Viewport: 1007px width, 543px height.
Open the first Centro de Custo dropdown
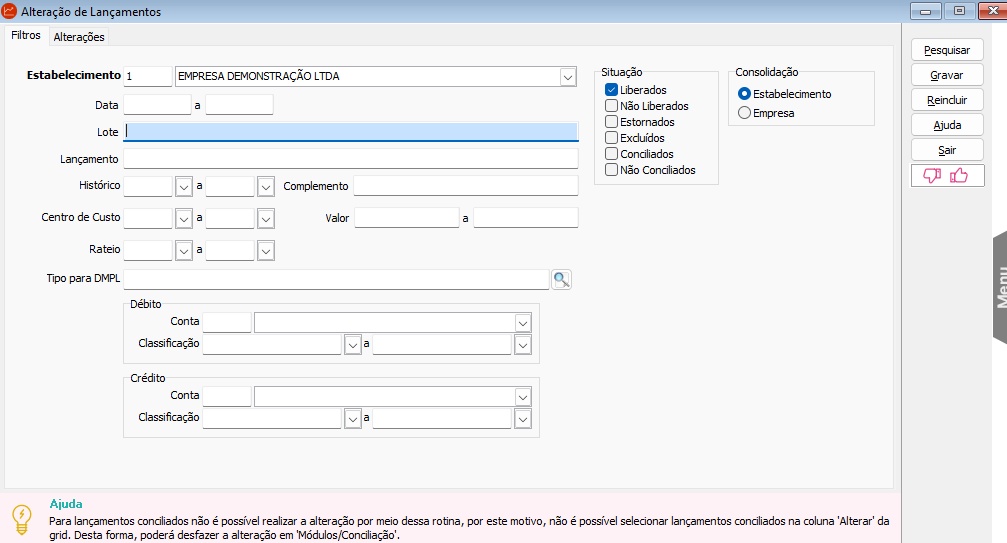tap(183, 218)
